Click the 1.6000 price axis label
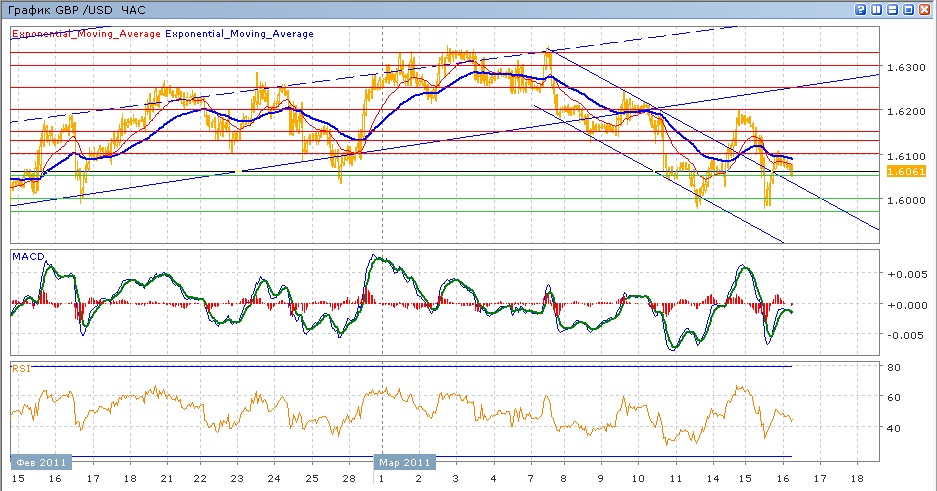 (x=907, y=200)
